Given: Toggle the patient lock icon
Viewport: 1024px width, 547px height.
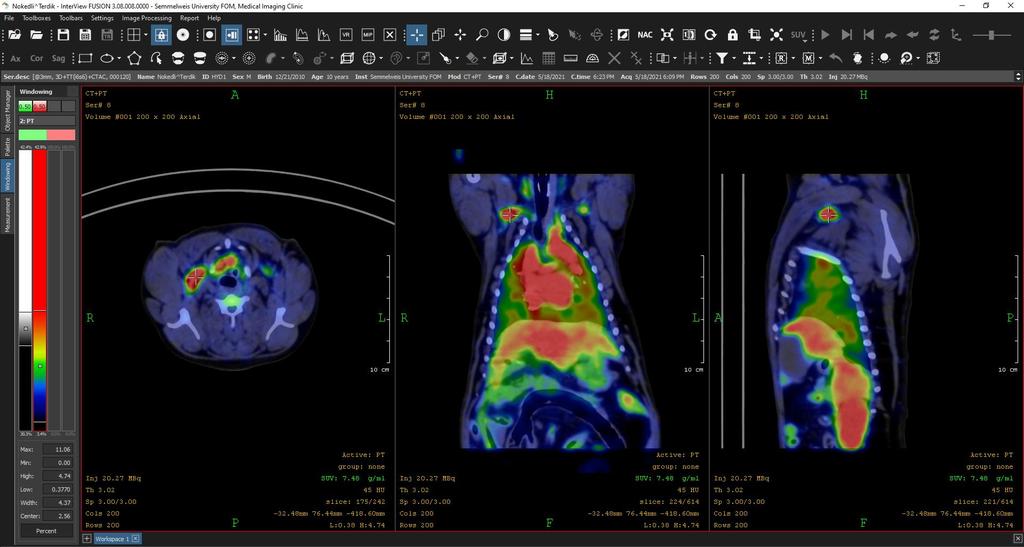Looking at the screenshot, I should (x=161, y=35).
